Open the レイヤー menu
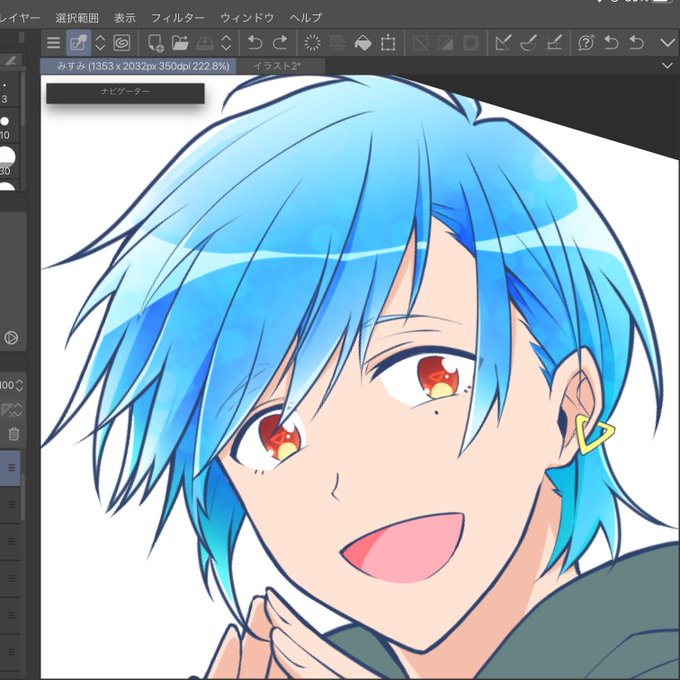 click(20, 18)
